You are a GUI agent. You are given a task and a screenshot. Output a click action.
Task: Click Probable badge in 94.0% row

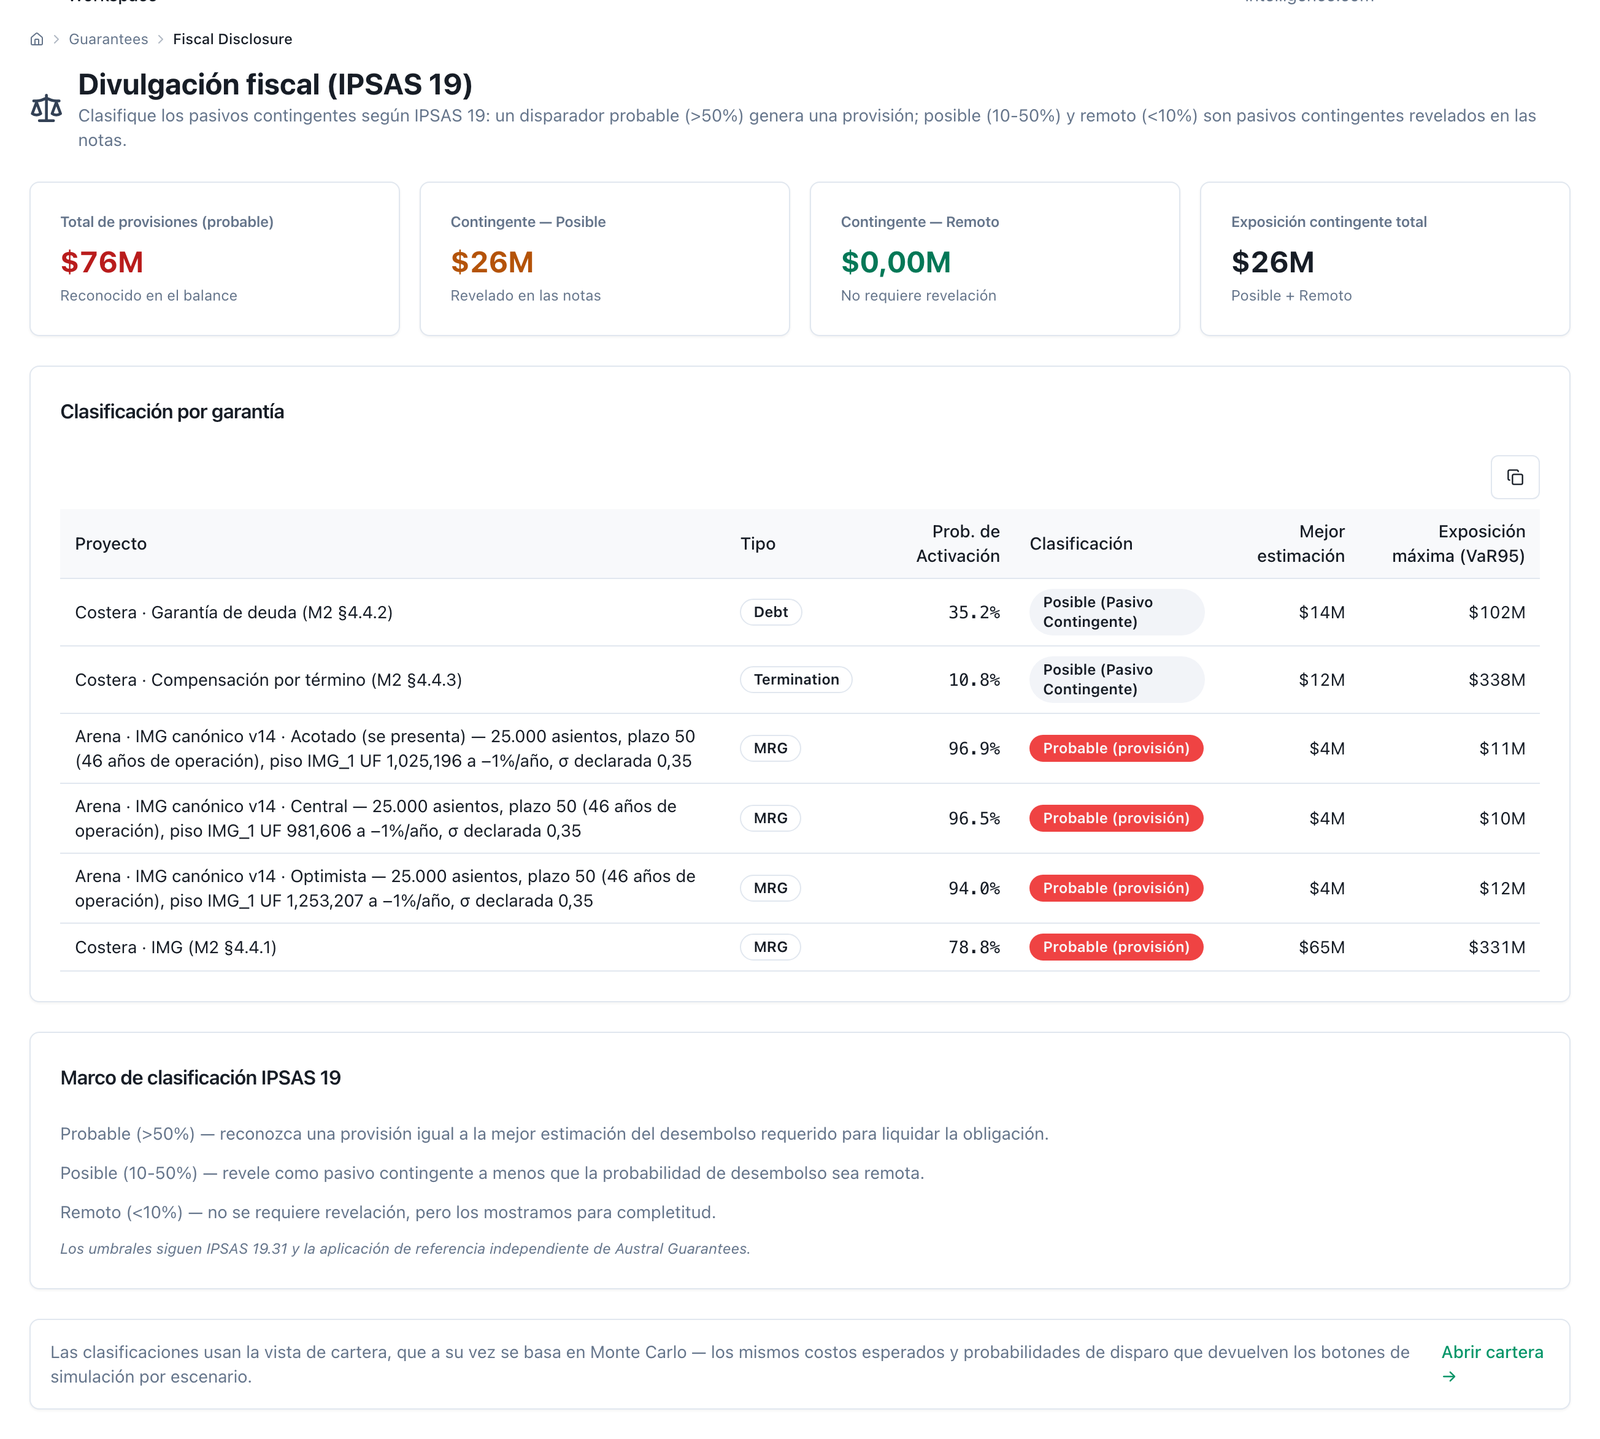1116,888
